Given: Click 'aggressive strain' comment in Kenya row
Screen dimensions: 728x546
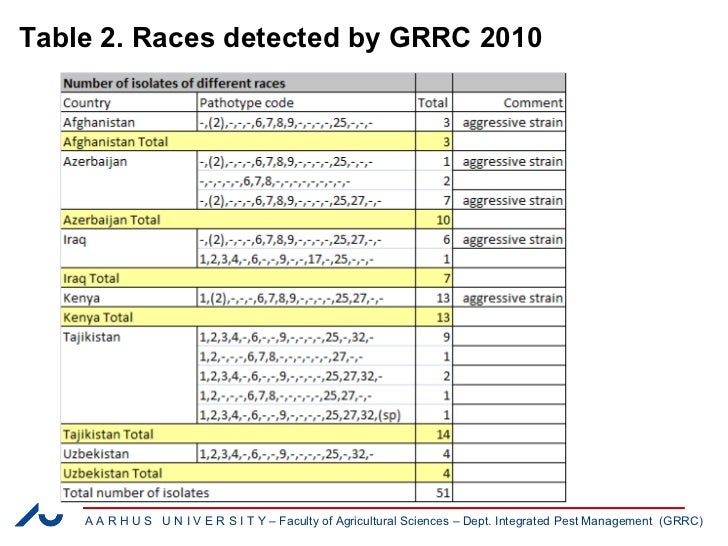Looking at the screenshot, I should click(513, 298).
